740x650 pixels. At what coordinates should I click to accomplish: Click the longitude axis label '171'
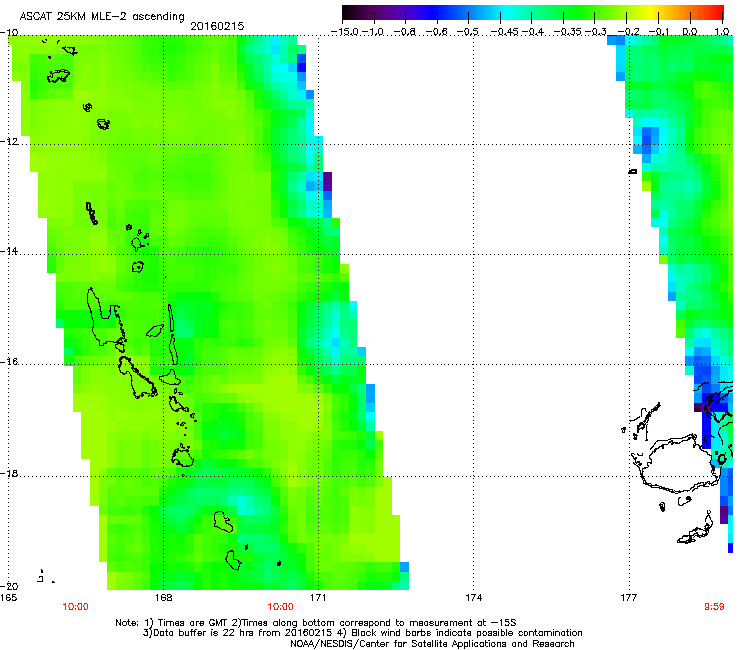pos(319,598)
